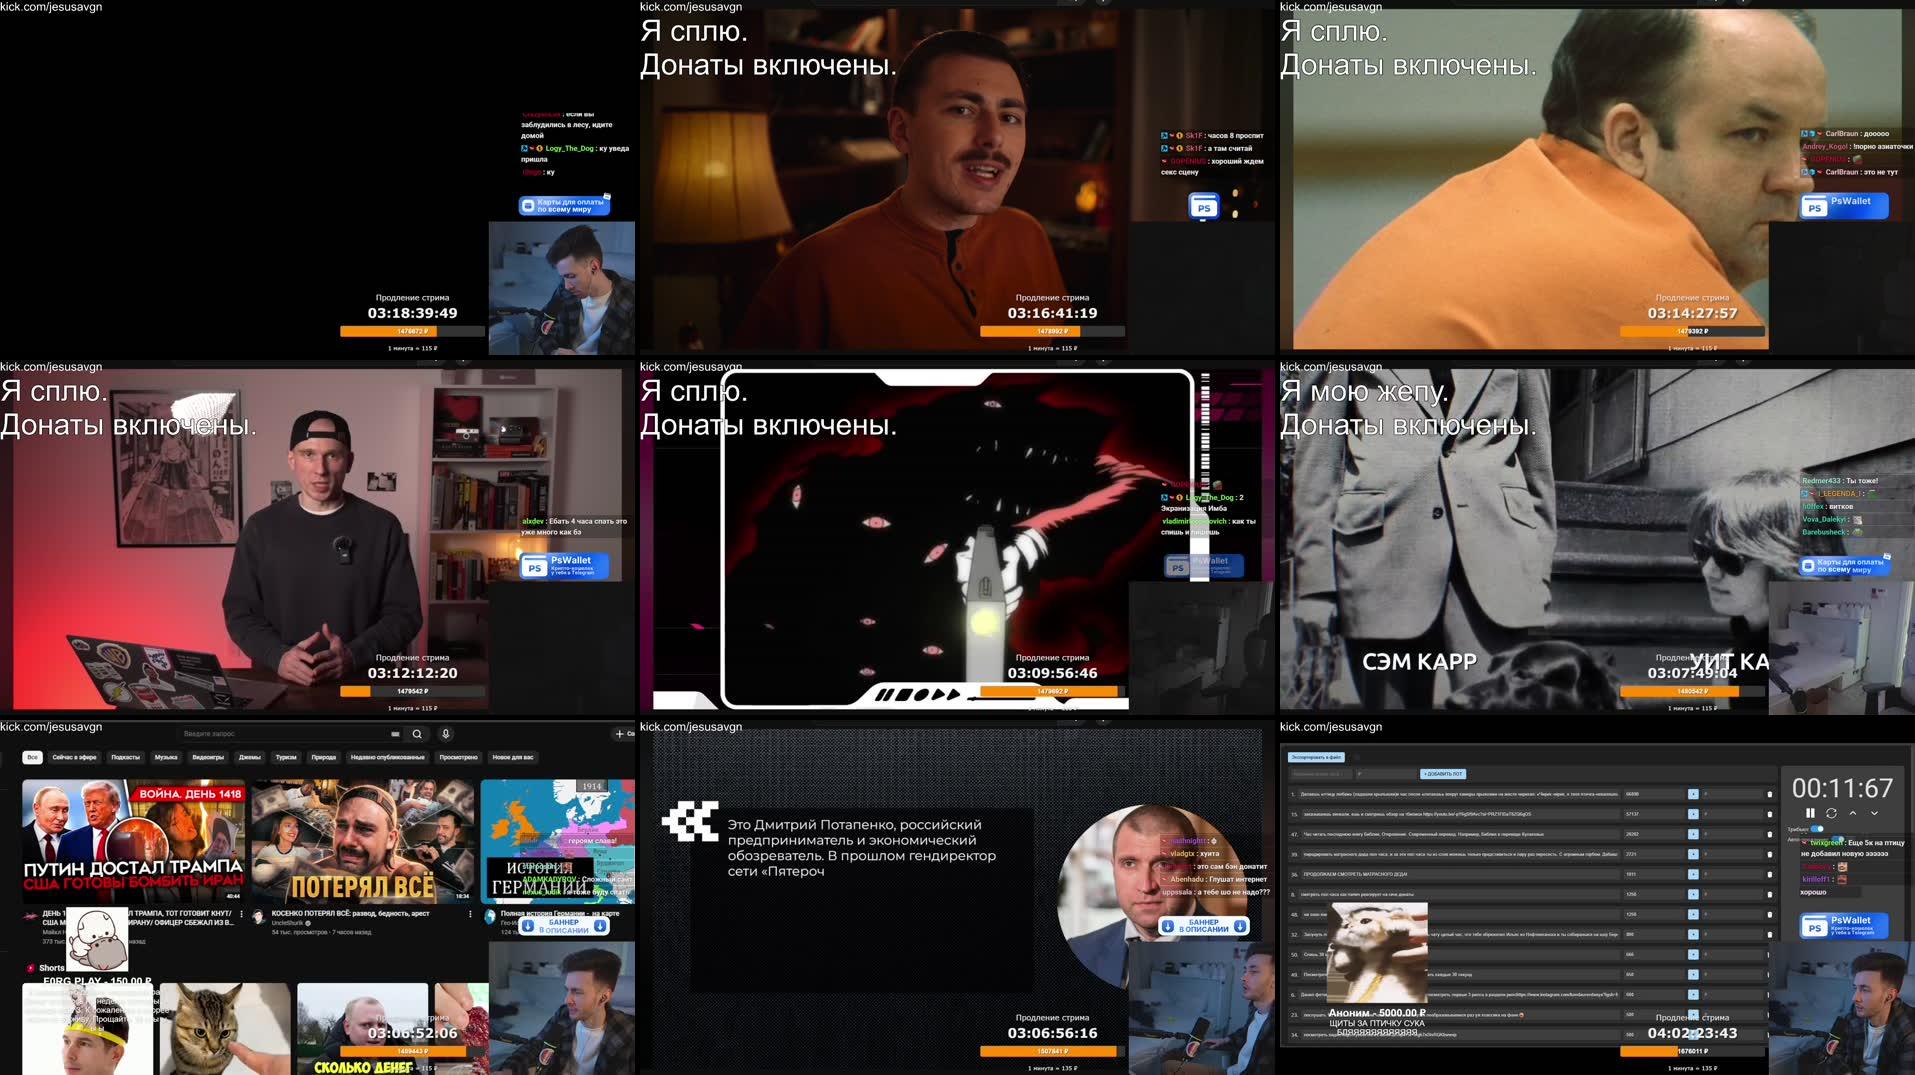Click the ДОБАВИТЬ ЛОТ button
Image resolution: width=1915 pixels, height=1075 pixels.
(x=1443, y=774)
